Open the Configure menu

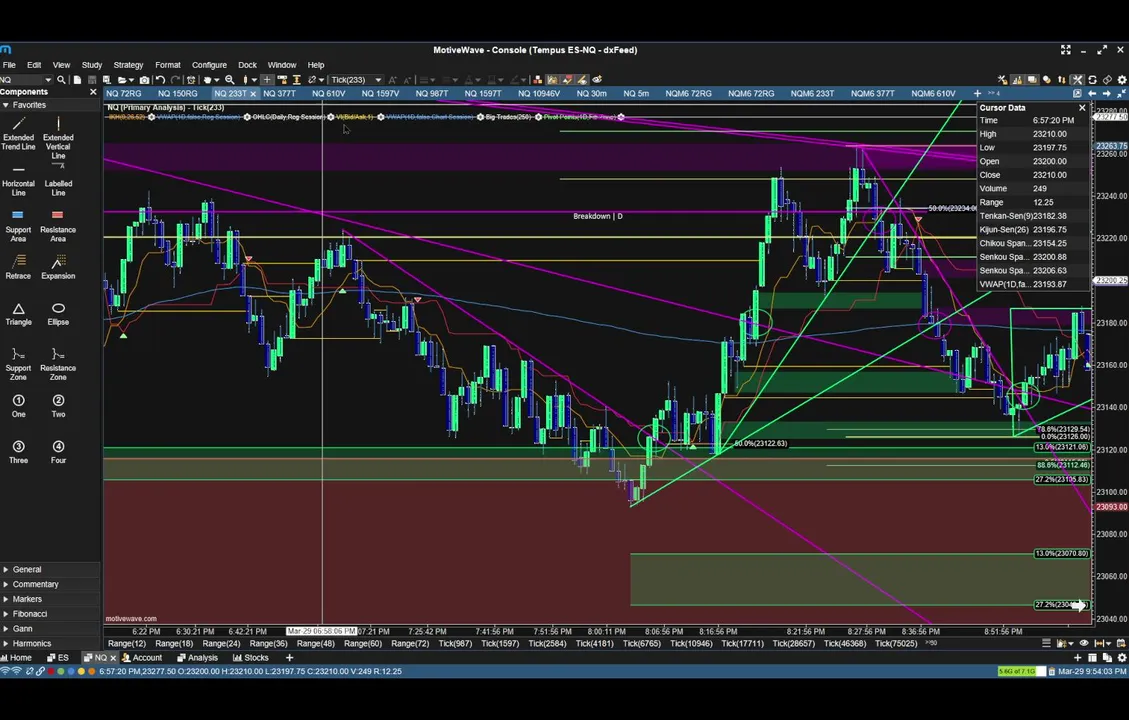pos(209,65)
